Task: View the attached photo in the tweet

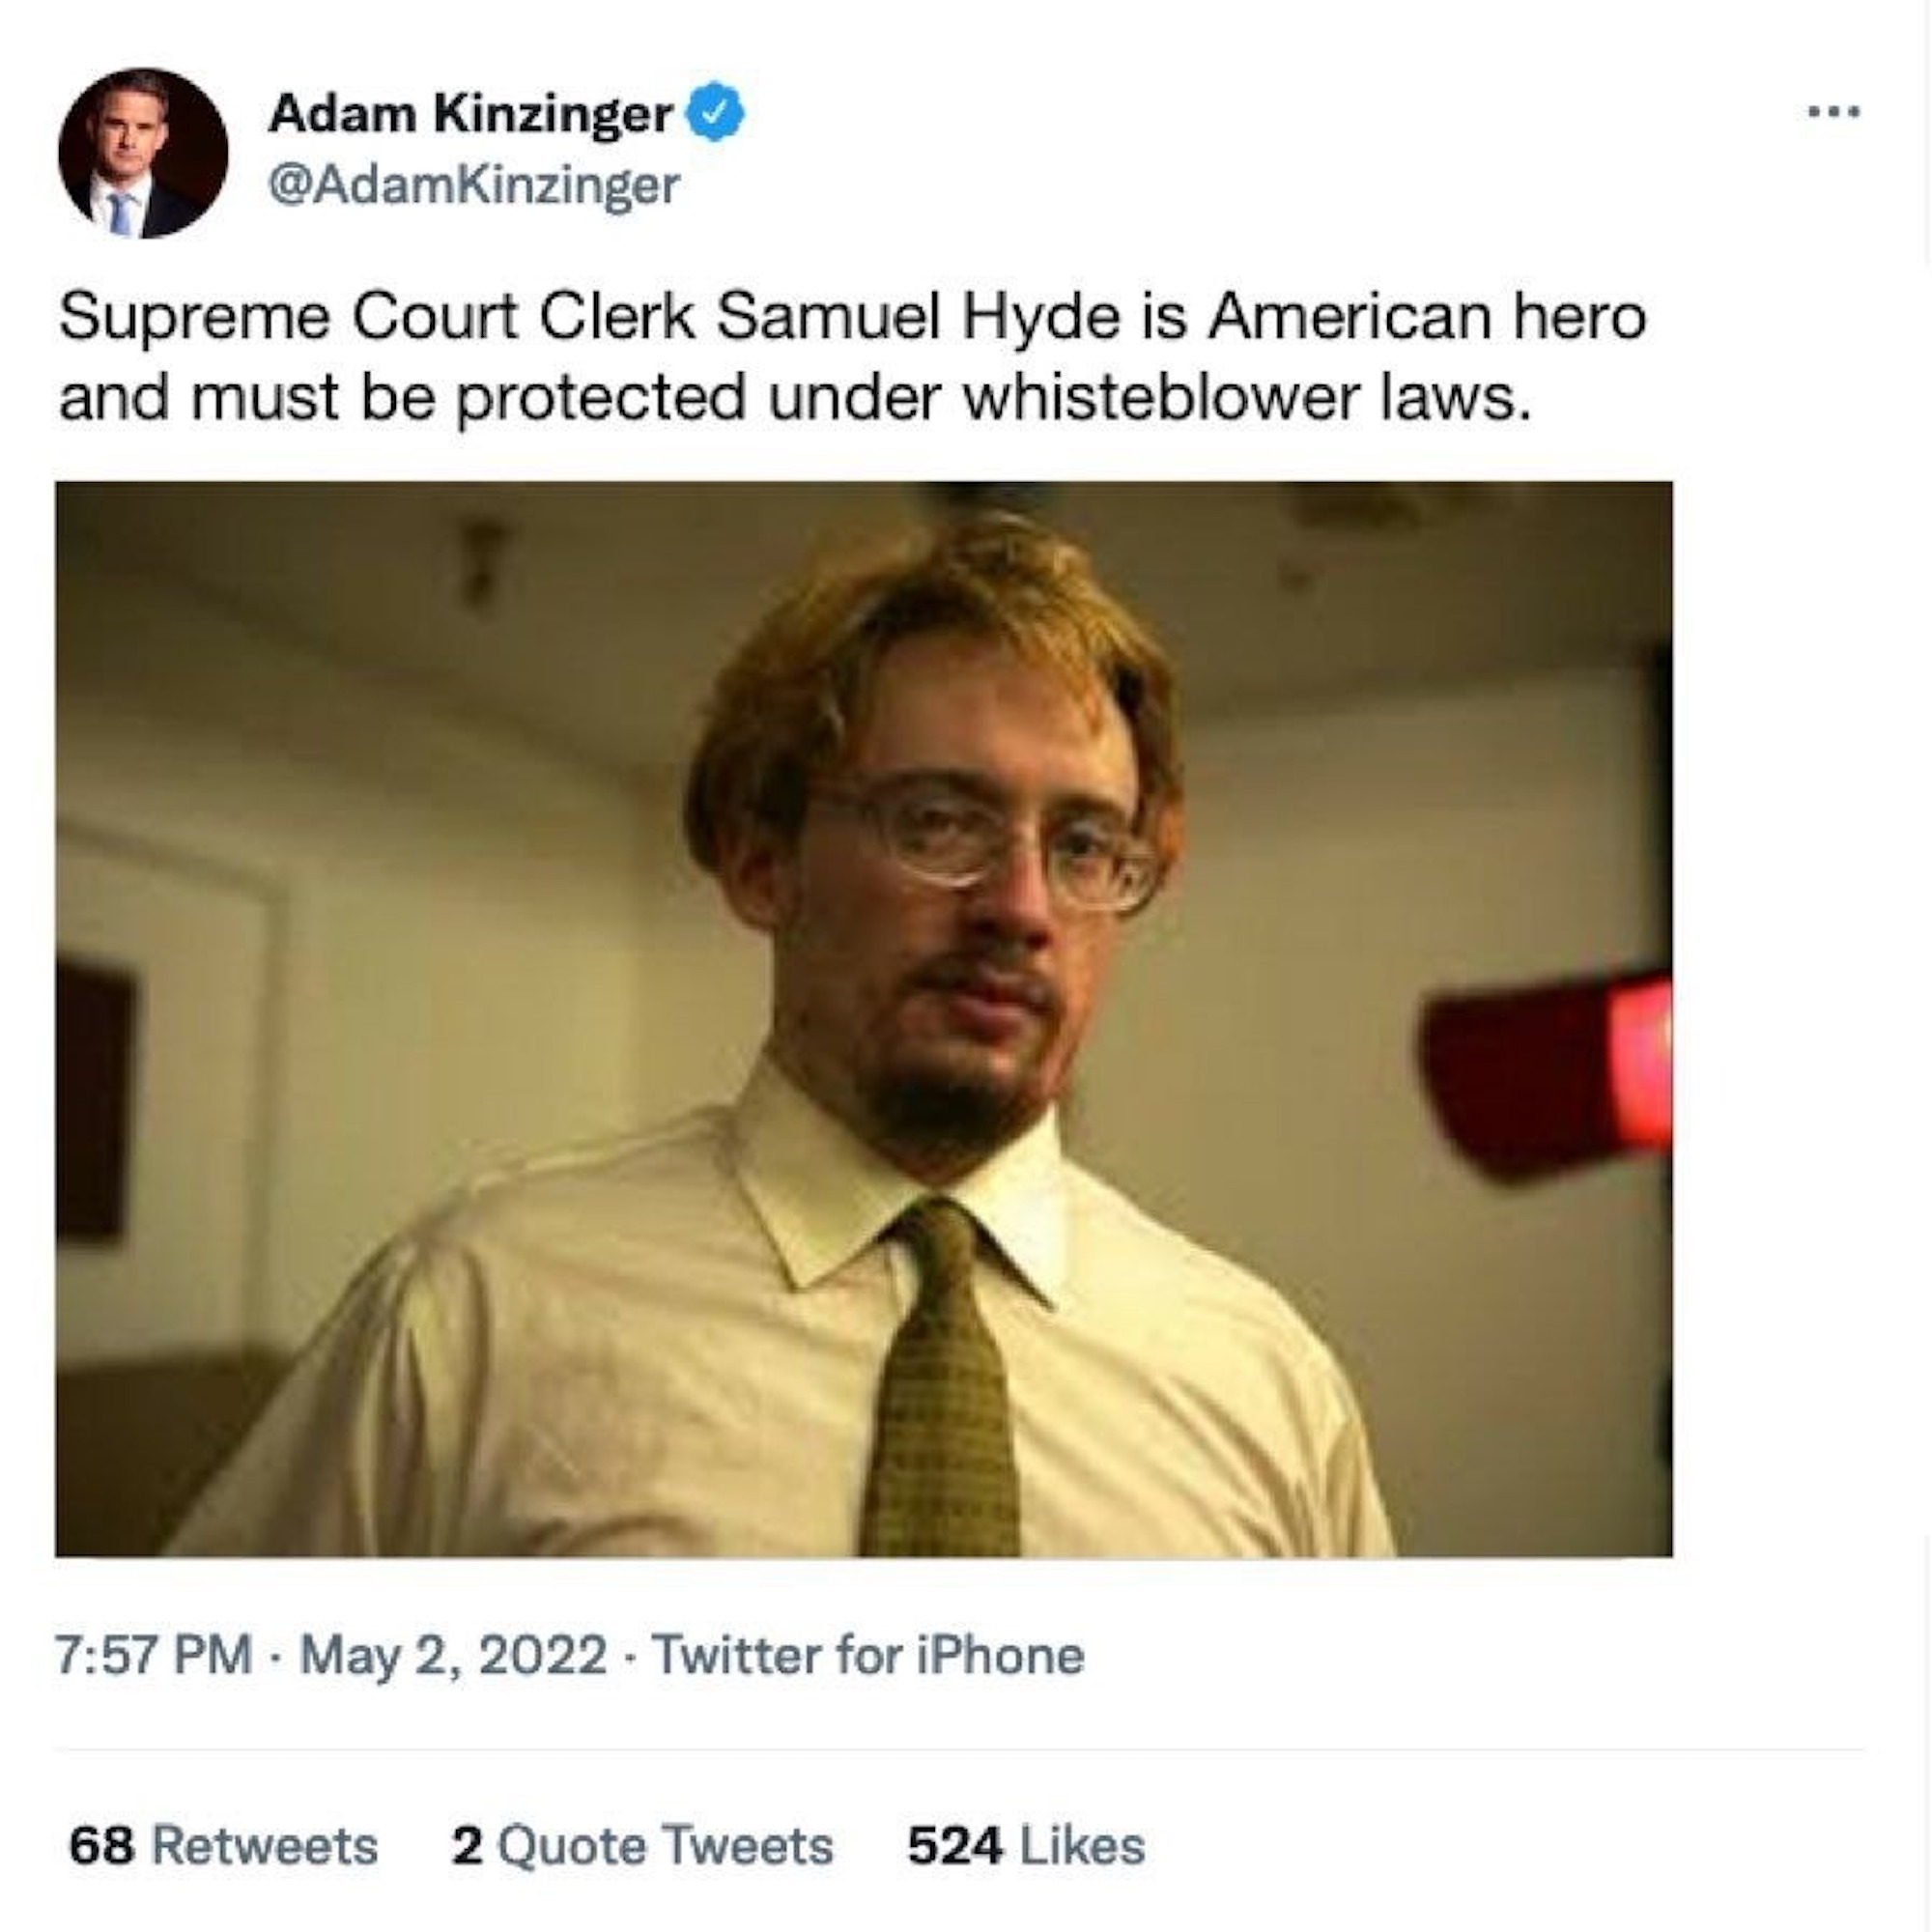Action: (863, 1018)
